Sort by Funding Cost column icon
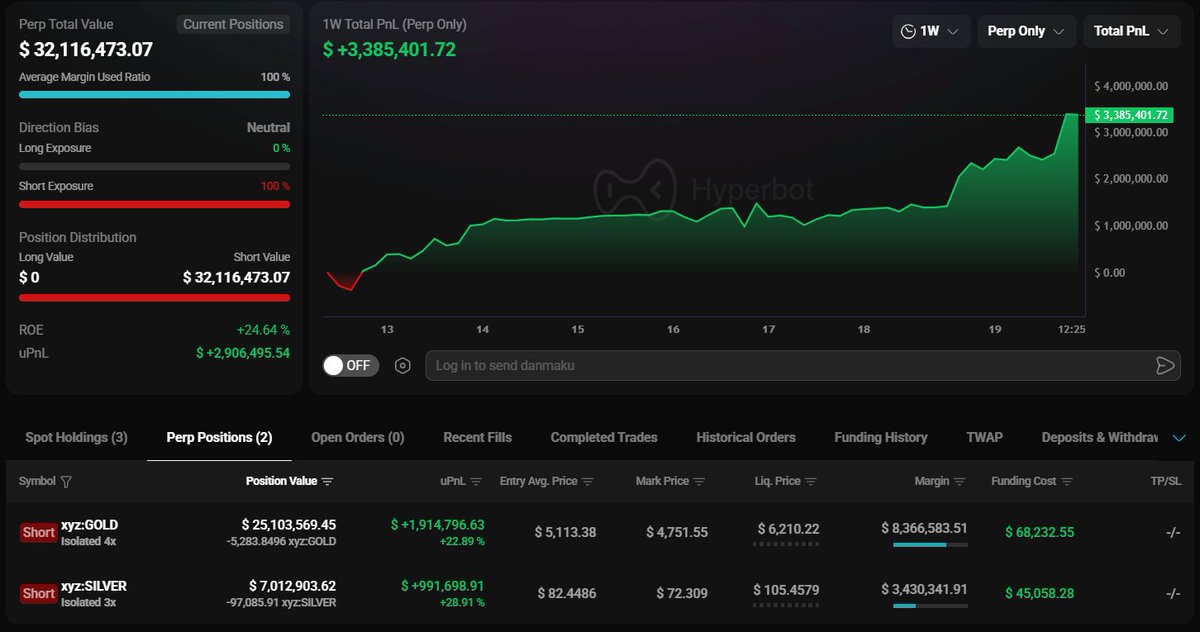 [1067, 482]
